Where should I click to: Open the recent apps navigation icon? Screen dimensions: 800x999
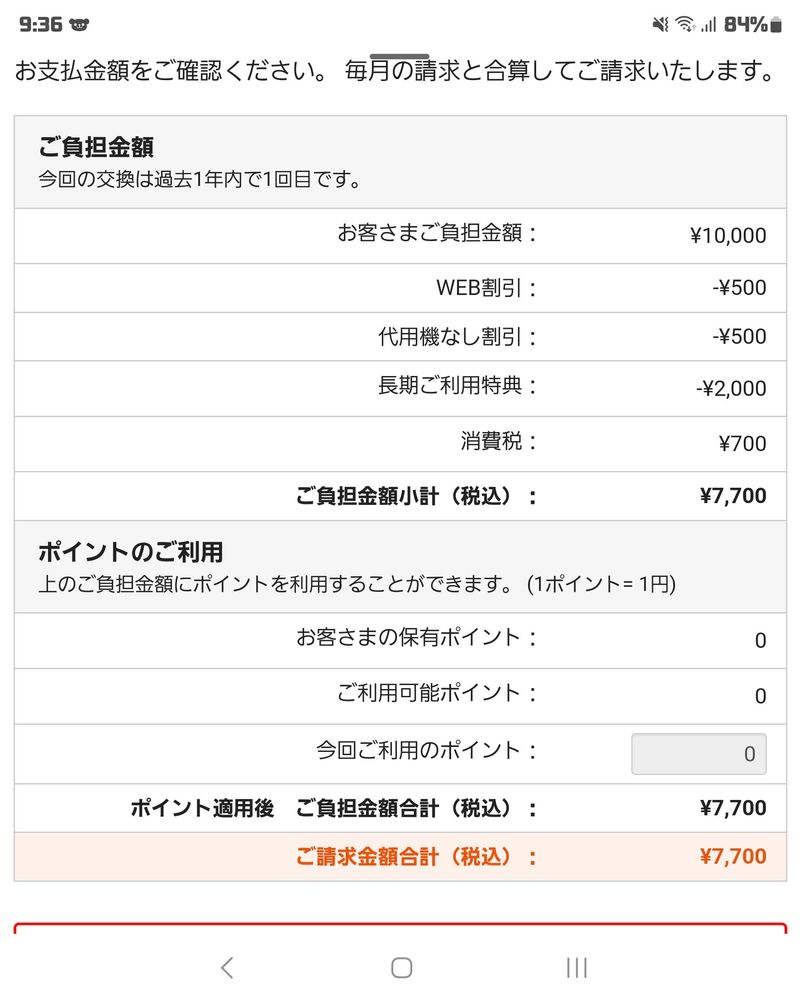click(x=576, y=968)
